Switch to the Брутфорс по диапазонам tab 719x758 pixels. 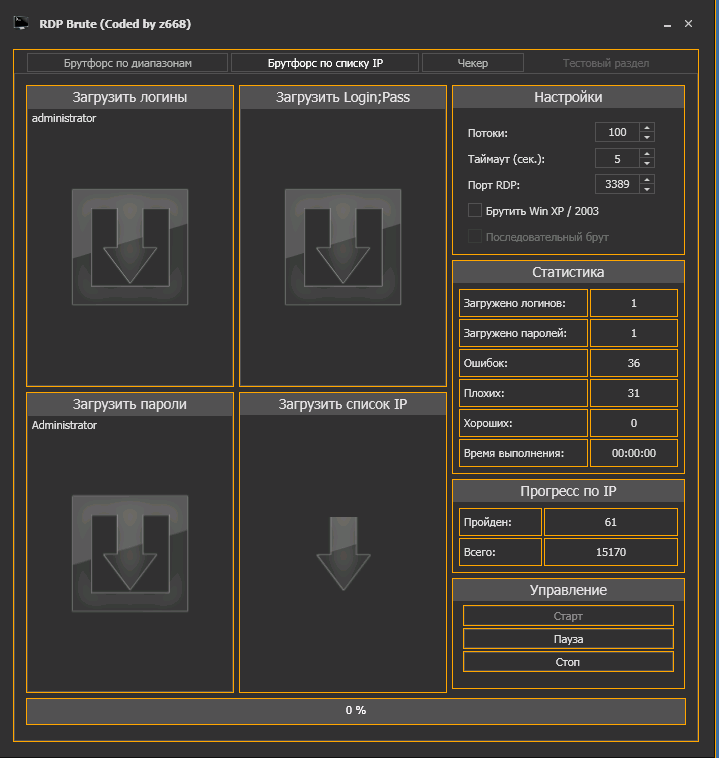click(127, 63)
